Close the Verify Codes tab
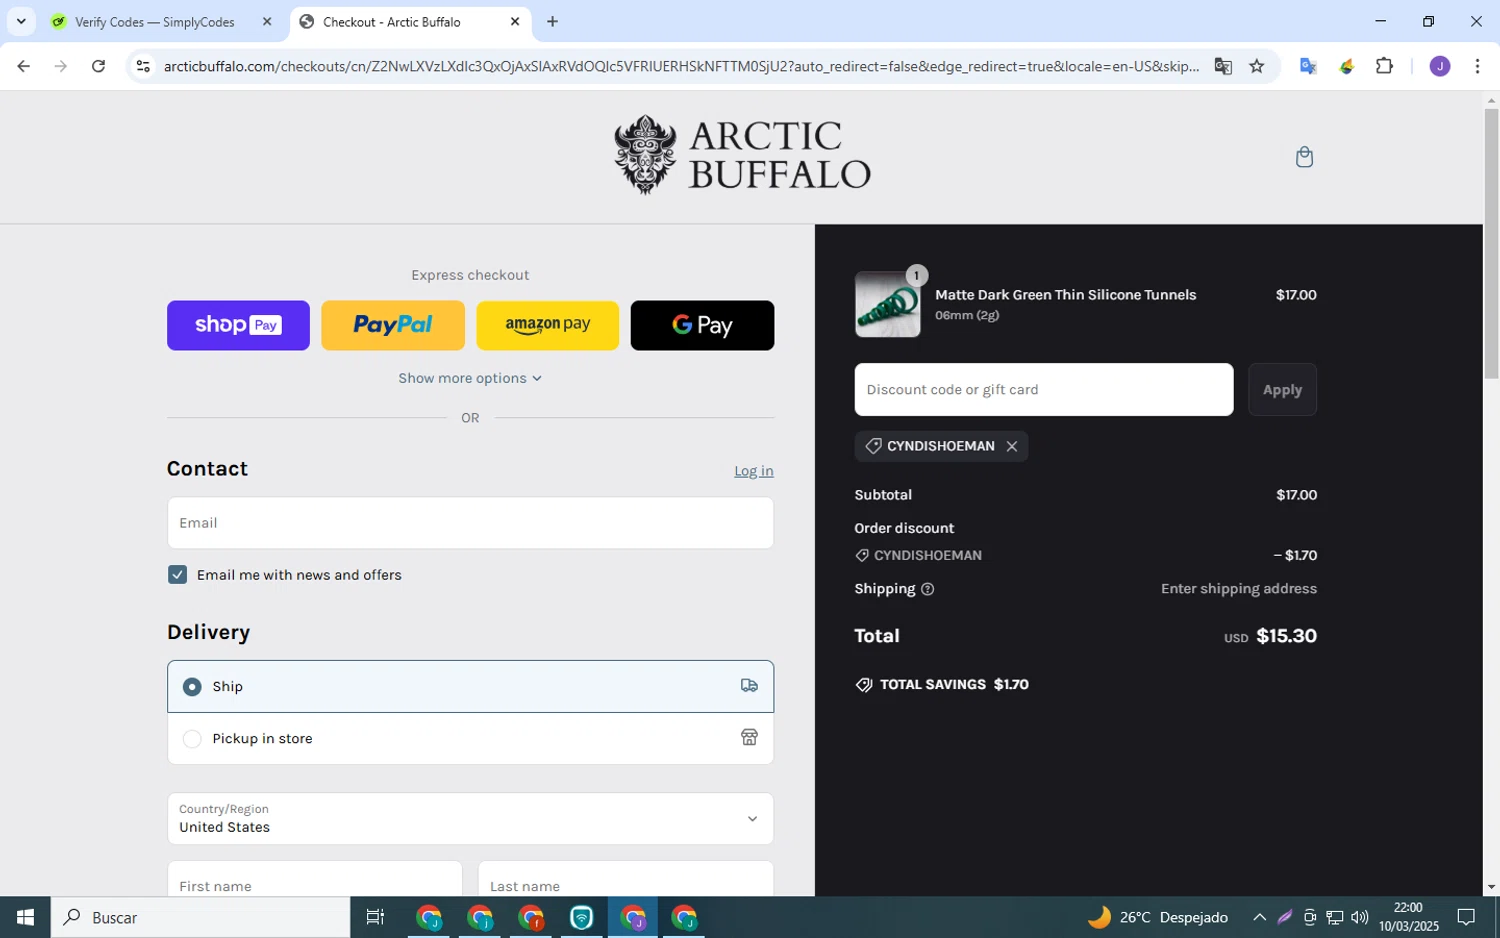The image size is (1500, 938). [267, 22]
